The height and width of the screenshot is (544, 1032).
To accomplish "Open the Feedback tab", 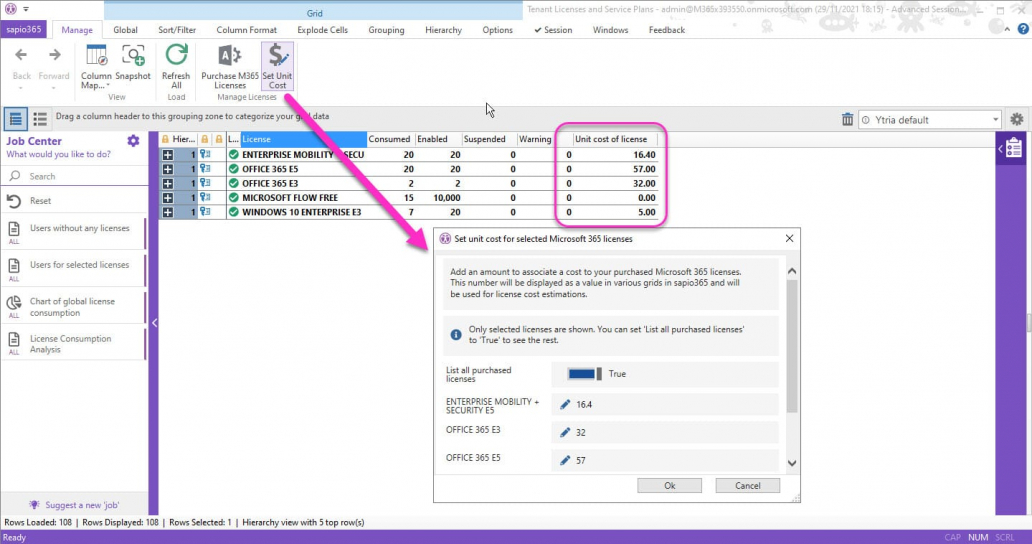I will (667, 30).
